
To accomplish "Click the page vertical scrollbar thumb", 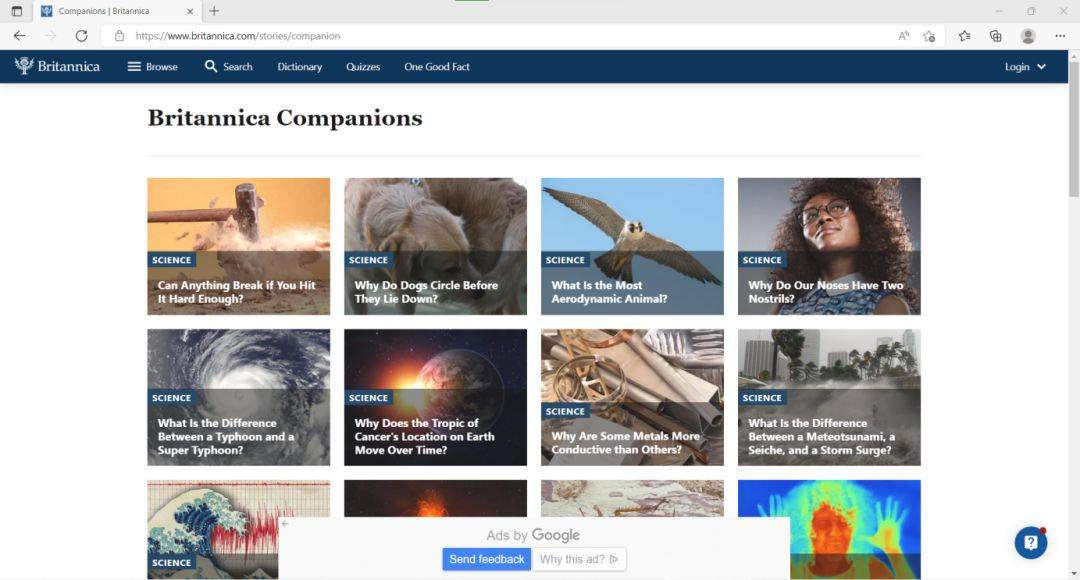I will [1073, 129].
